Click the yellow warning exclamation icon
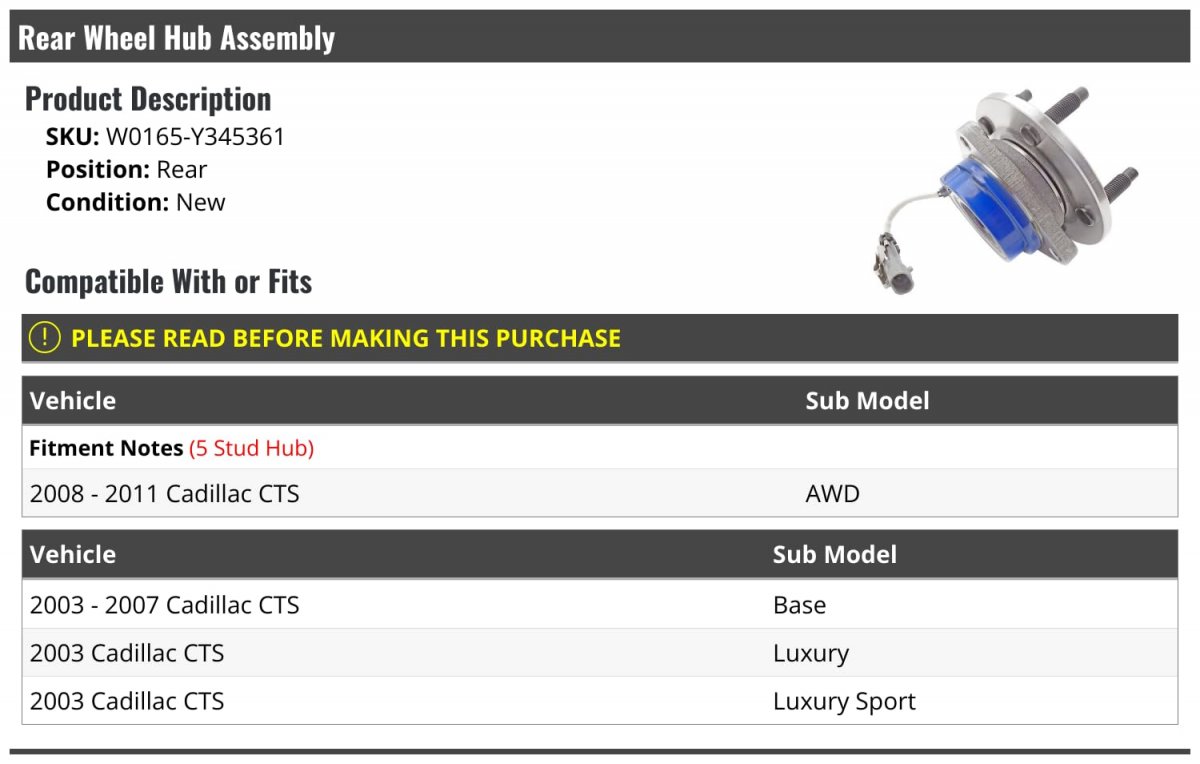Viewport: 1200px width, 764px height. pyautogui.click(x=45, y=338)
